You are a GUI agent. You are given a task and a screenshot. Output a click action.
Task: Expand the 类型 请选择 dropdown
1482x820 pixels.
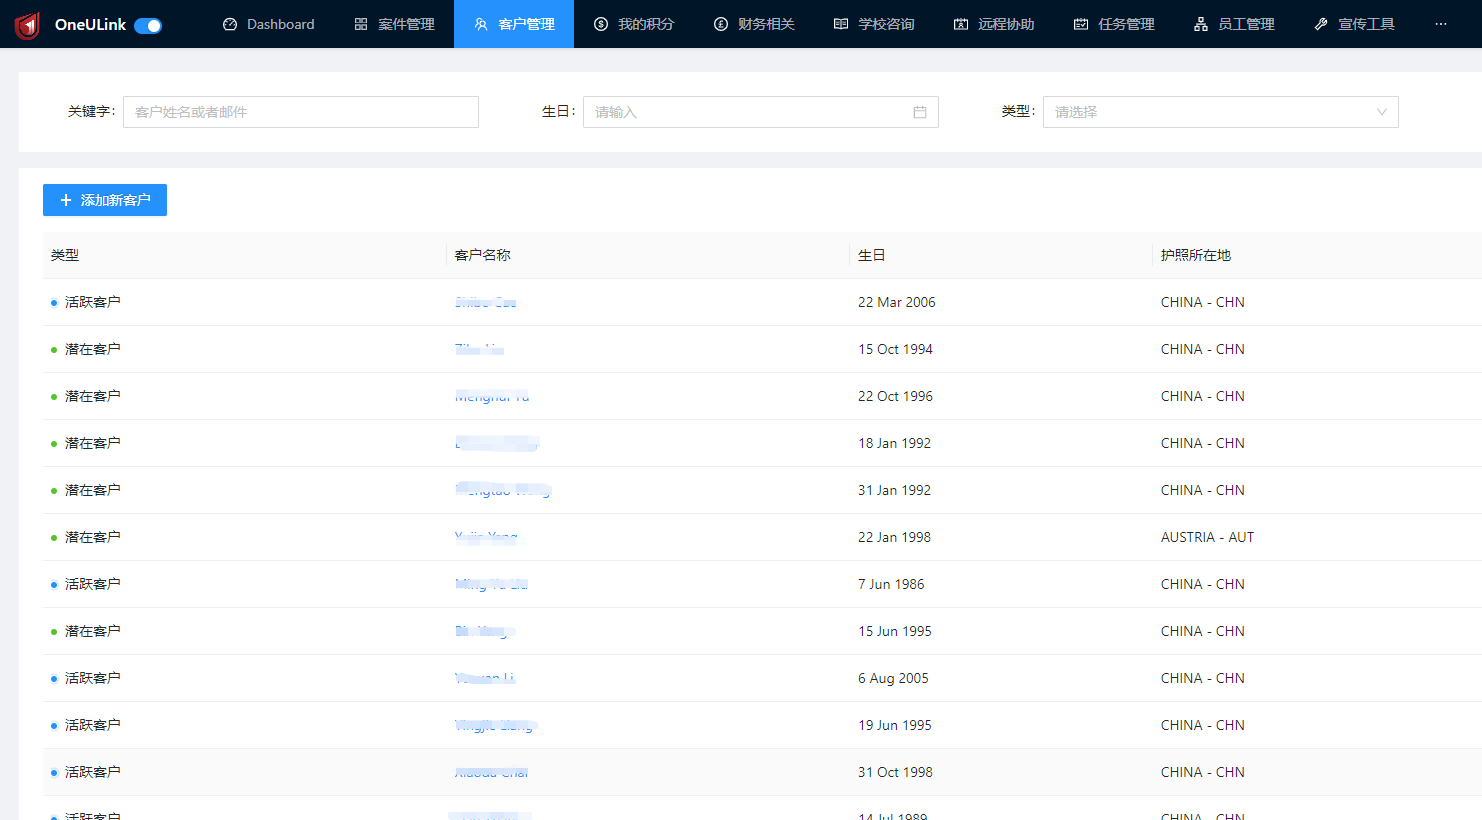pos(1220,112)
